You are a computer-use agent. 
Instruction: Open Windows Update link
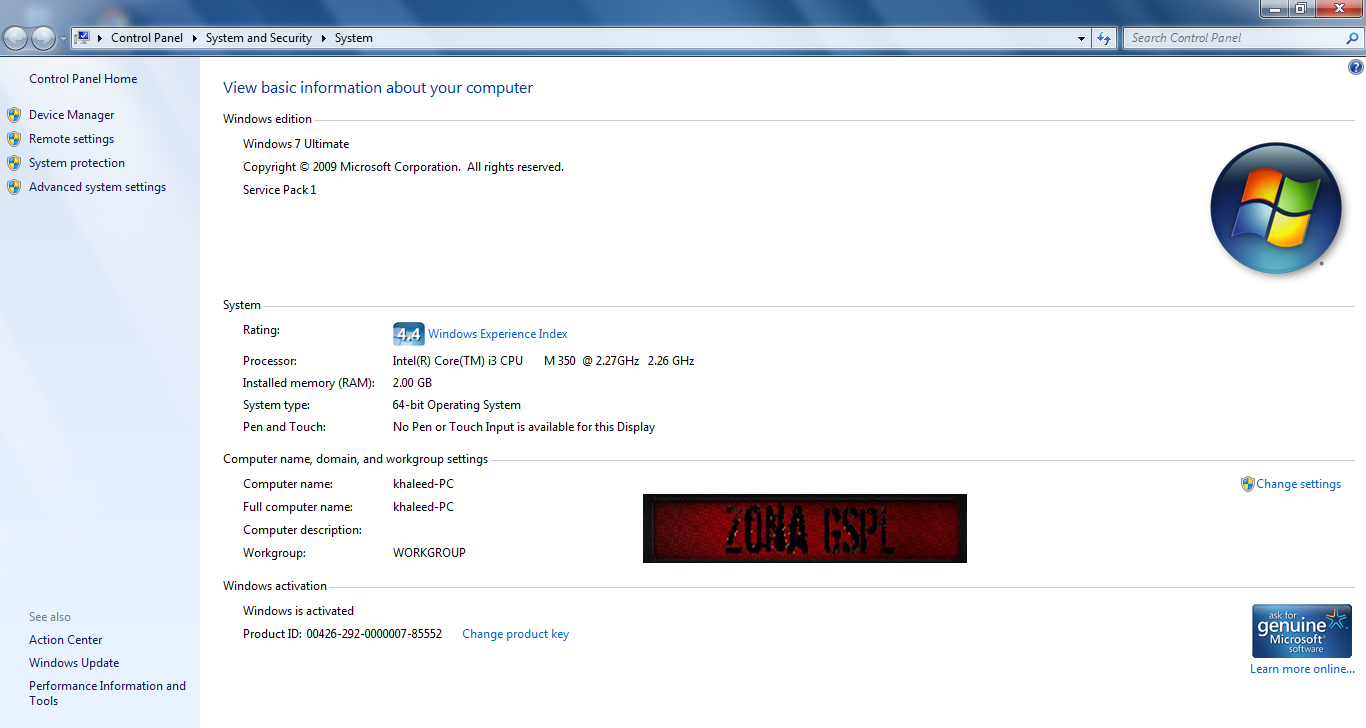[x=74, y=663]
